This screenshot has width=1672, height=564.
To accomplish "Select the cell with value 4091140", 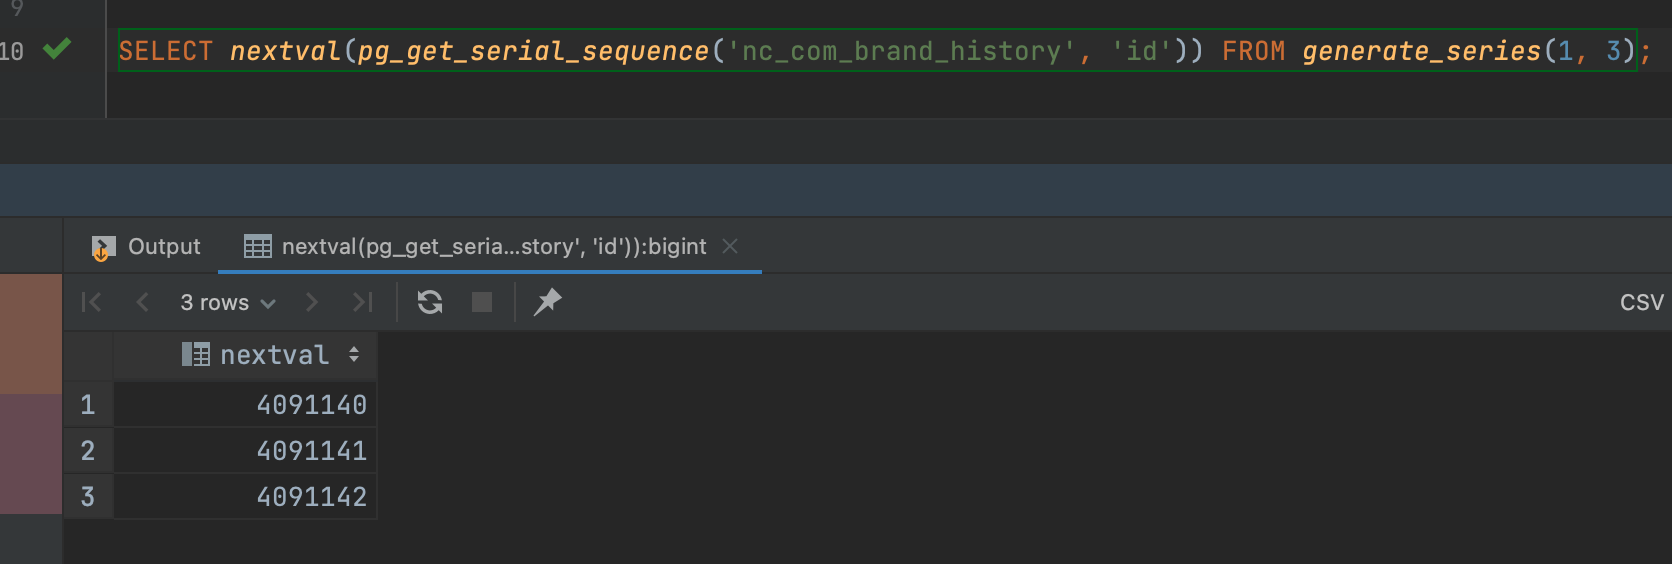I will (x=245, y=405).
